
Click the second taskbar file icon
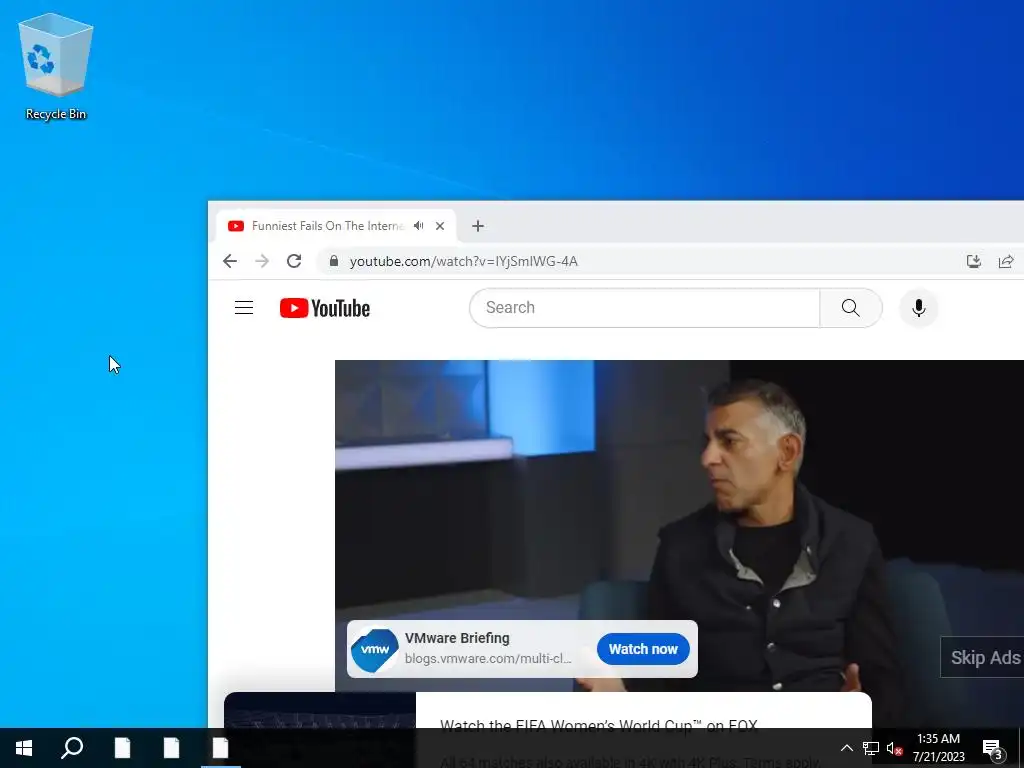[171, 748]
